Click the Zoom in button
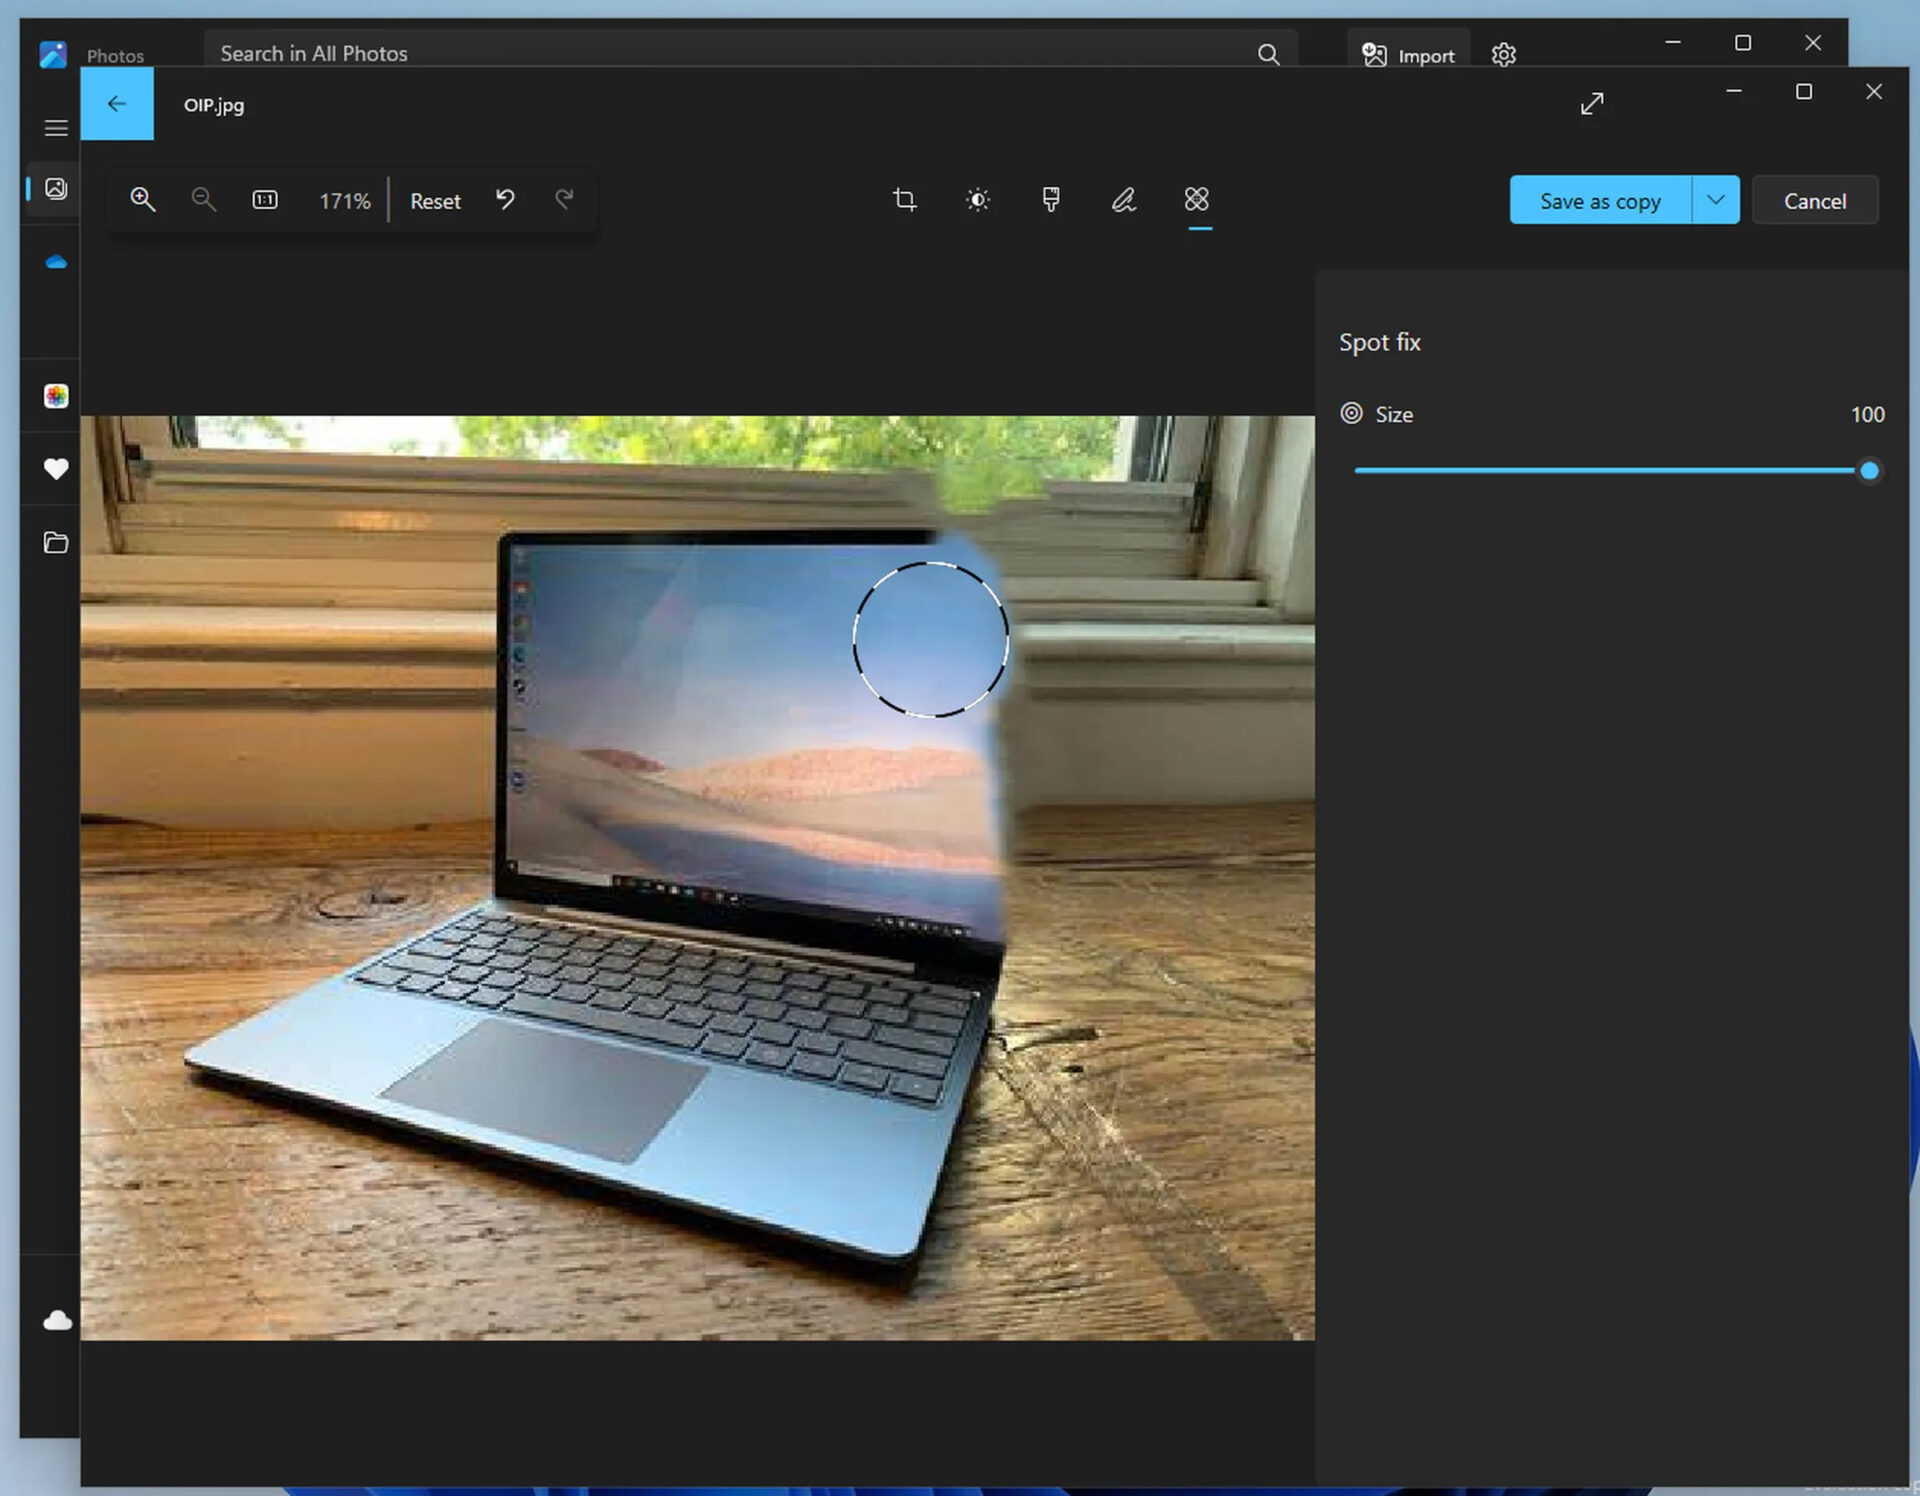 (x=142, y=199)
